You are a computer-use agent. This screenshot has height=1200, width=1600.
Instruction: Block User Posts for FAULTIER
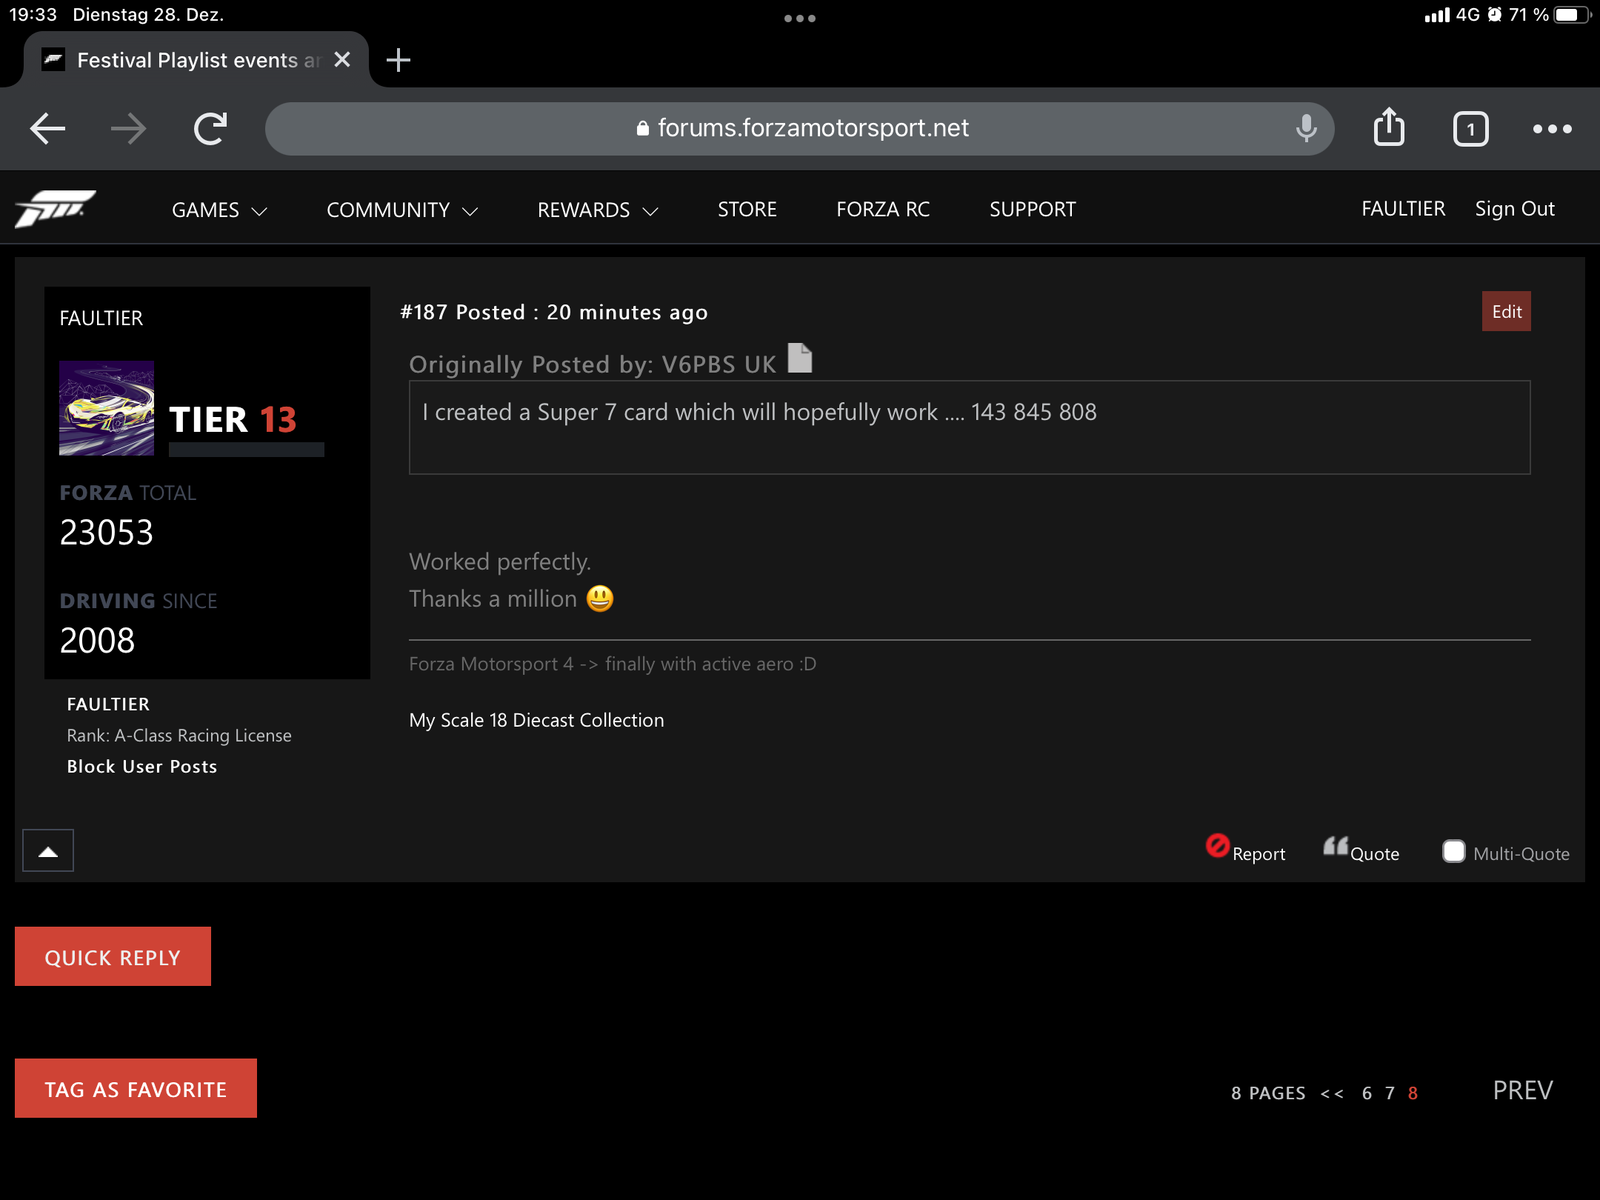[142, 766]
